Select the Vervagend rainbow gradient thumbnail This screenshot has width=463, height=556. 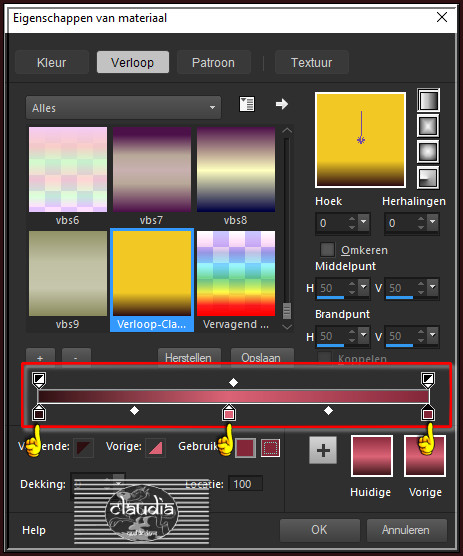[x=236, y=273]
